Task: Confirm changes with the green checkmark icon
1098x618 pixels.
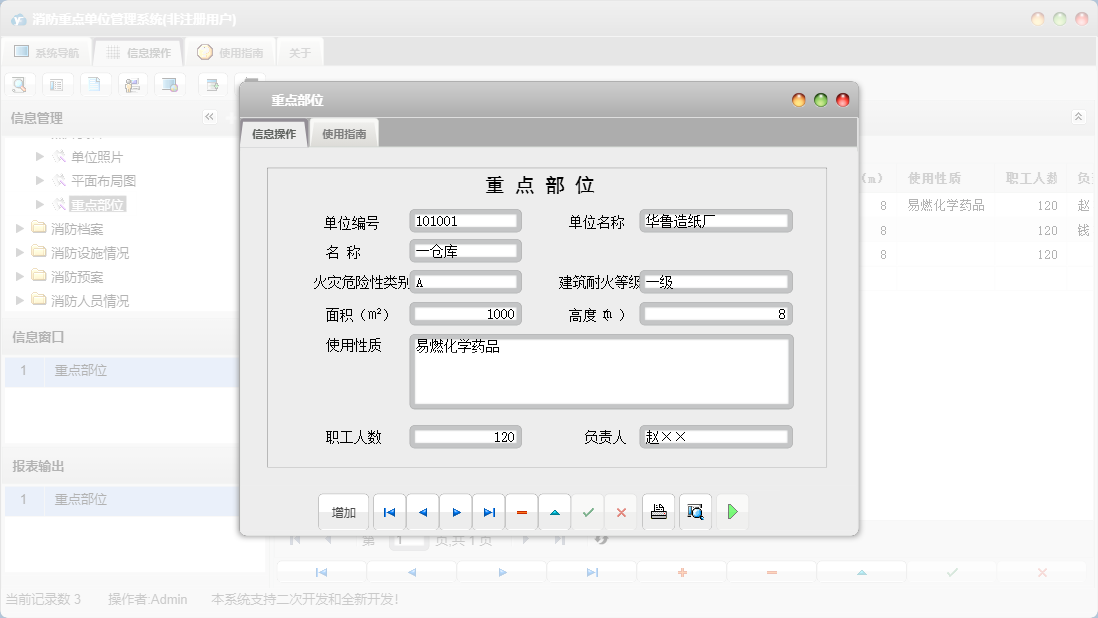Action: 588,511
